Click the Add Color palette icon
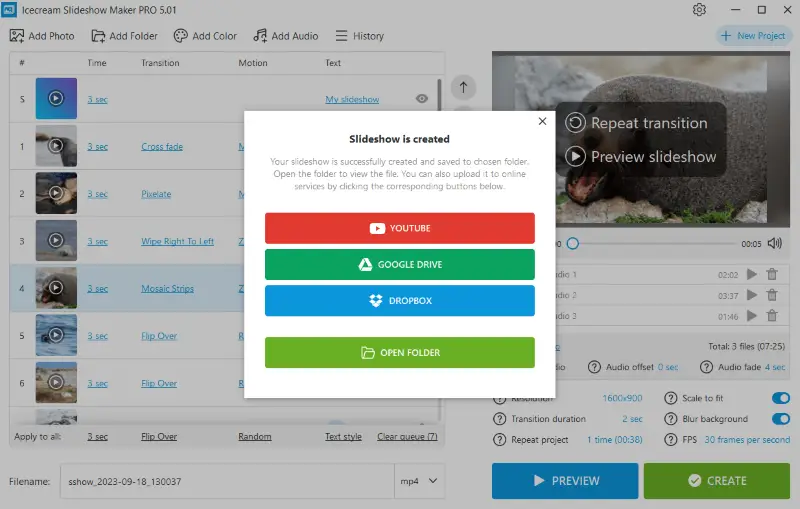This screenshot has width=800, height=509. pyautogui.click(x=180, y=36)
